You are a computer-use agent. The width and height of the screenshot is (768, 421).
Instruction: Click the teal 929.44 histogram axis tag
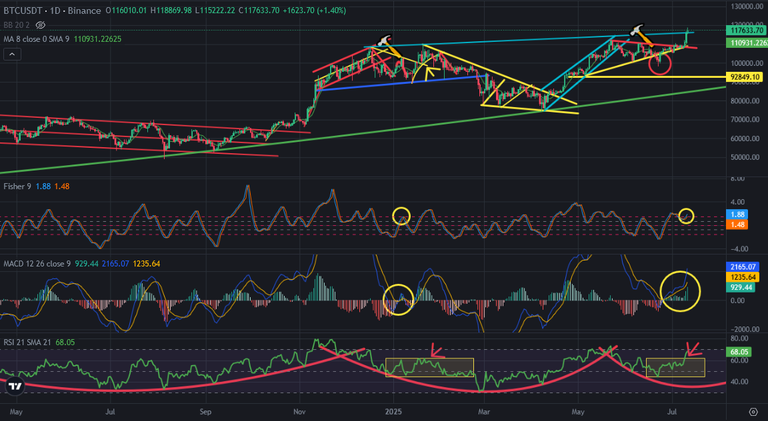point(741,287)
